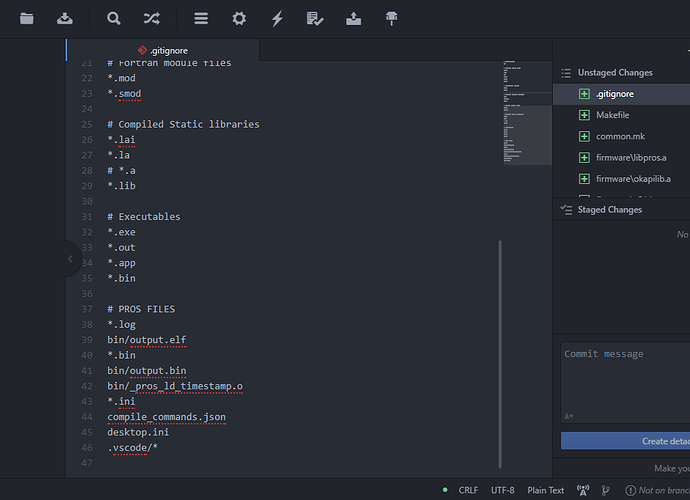
Task: Click on '*.smod' line
Action: [124, 94]
